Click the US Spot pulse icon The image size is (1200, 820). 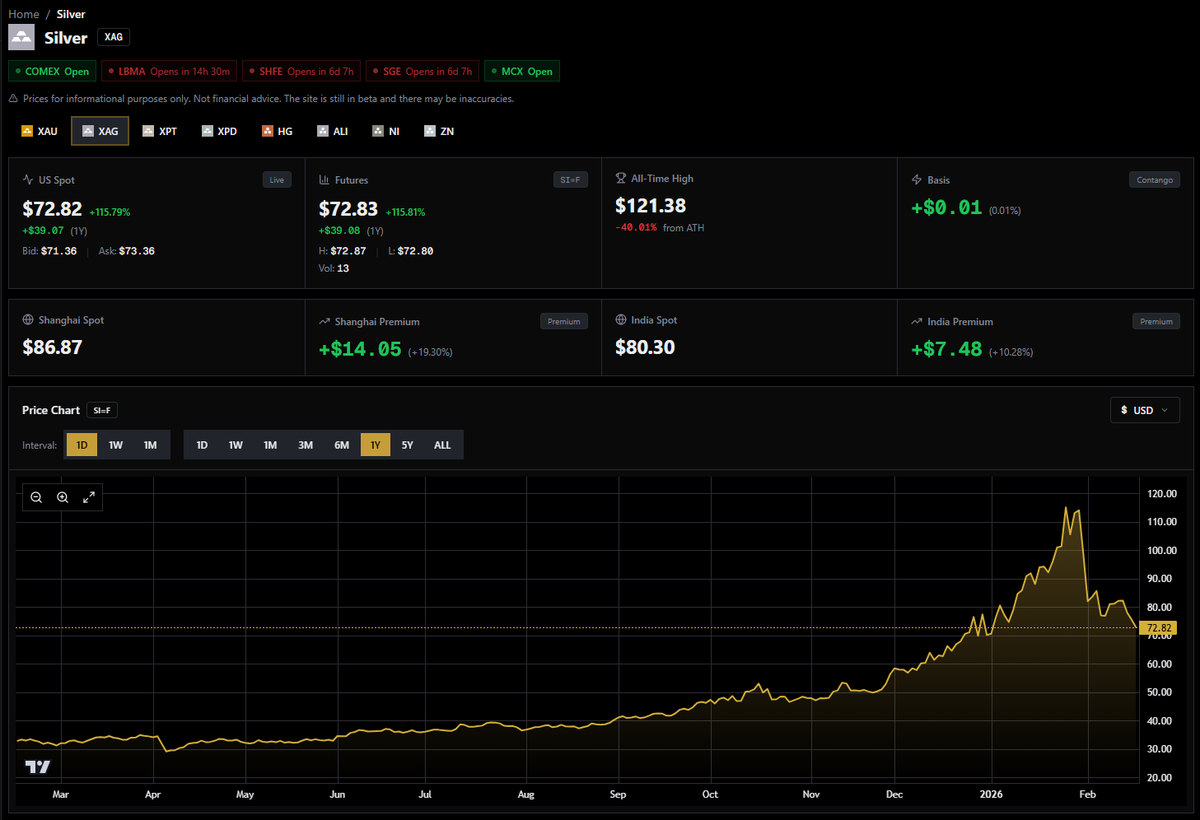[28, 180]
